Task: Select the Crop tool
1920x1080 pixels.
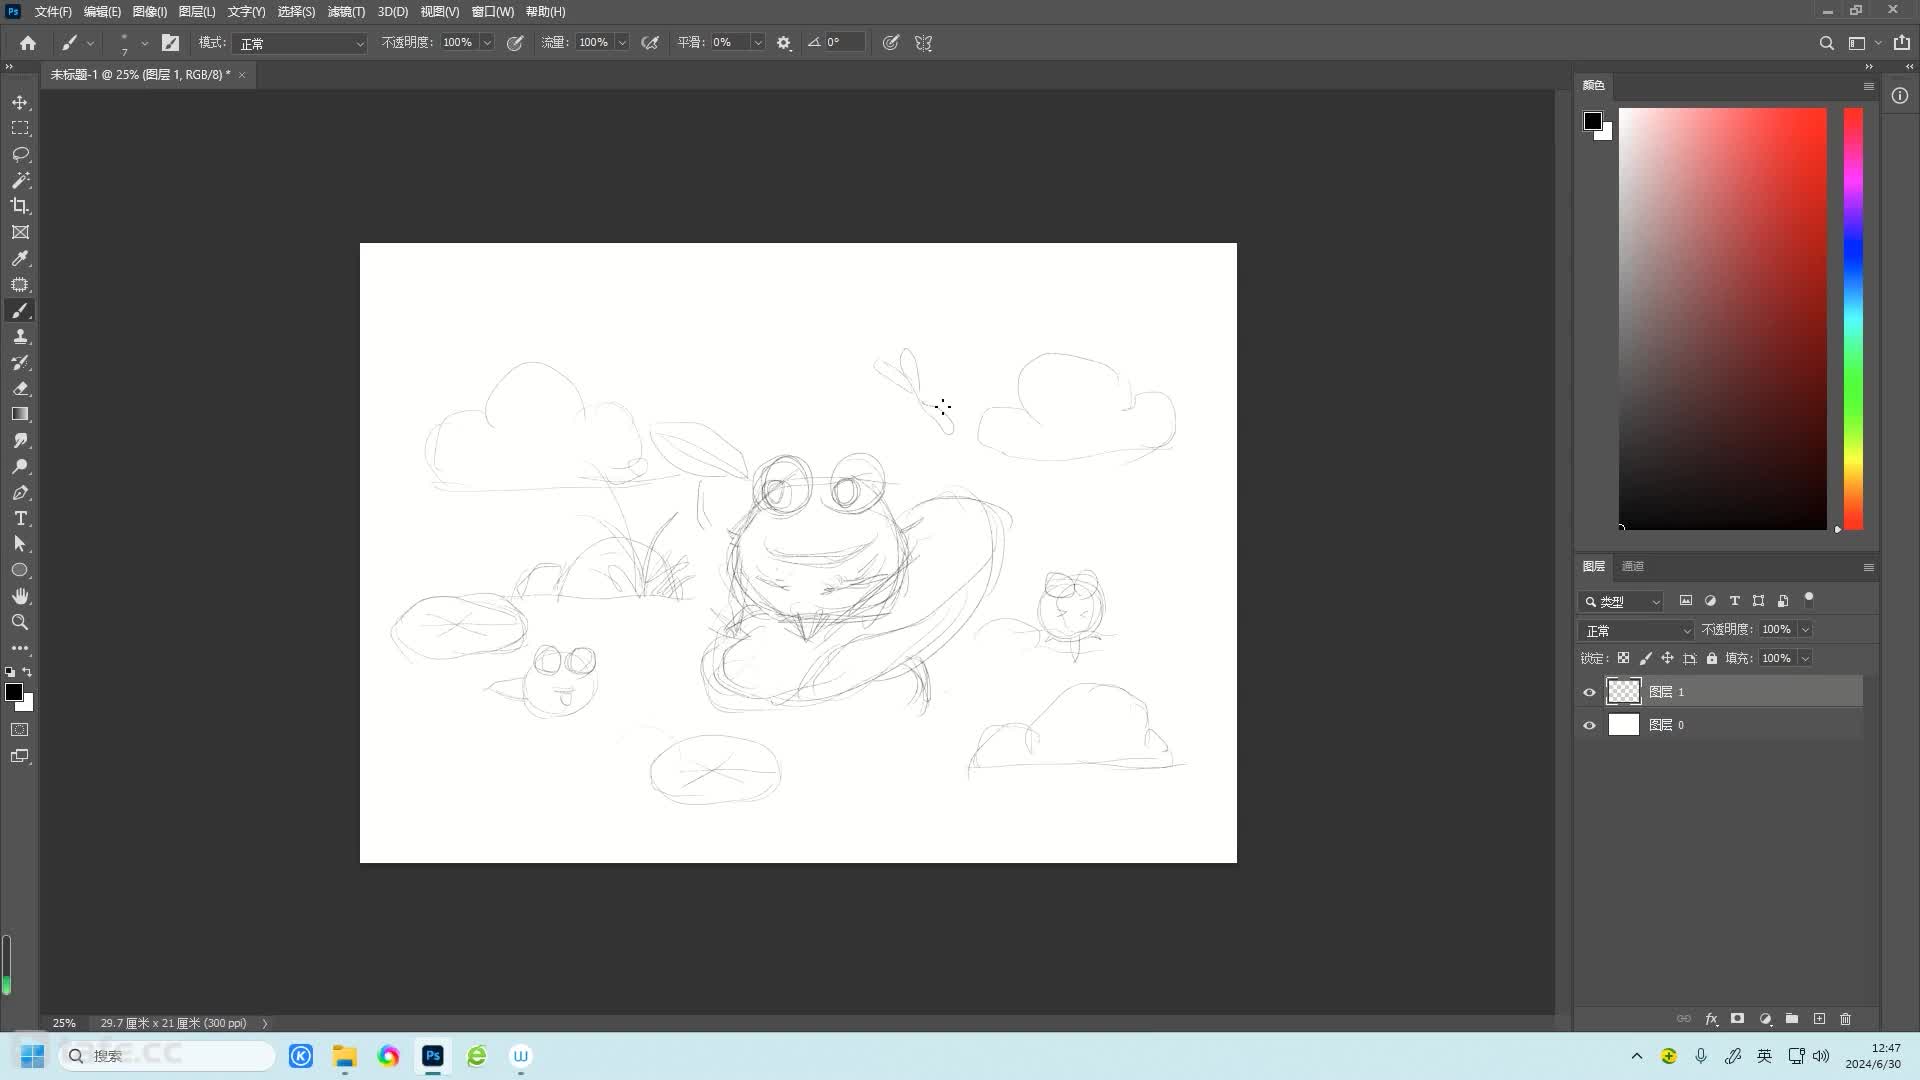Action: [20, 206]
